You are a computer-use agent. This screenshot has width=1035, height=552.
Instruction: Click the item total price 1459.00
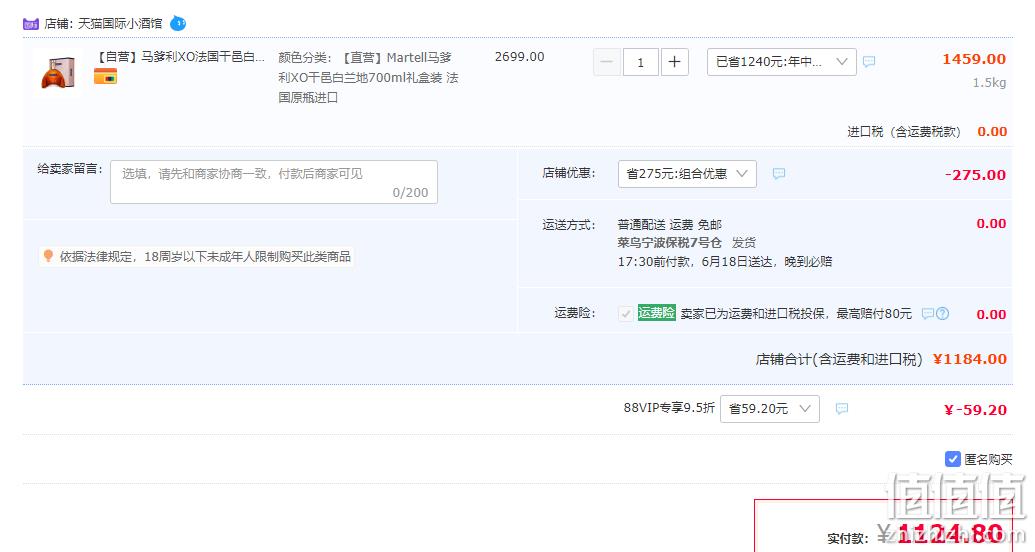(x=974, y=59)
